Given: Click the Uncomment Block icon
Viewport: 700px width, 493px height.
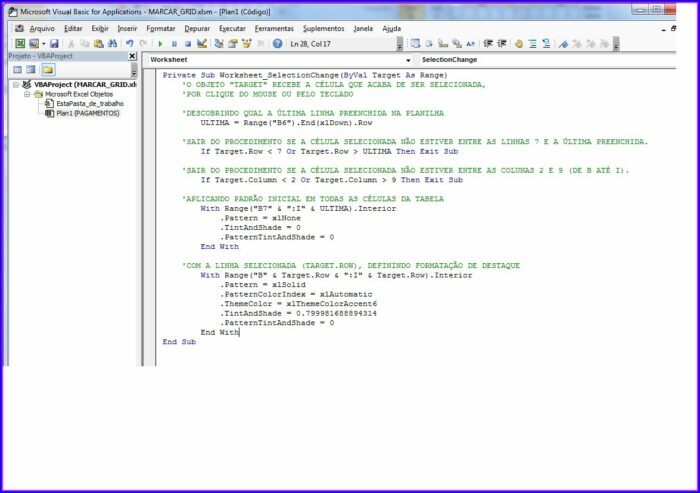Looking at the screenshot, I should 546,43.
